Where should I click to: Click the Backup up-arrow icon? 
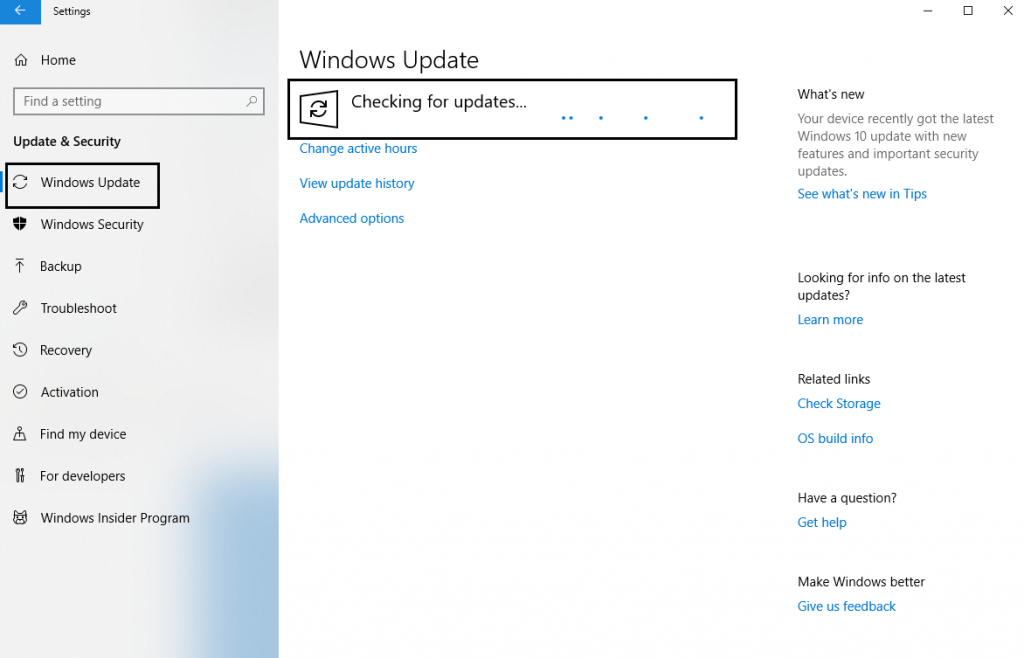click(x=20, y=266)
